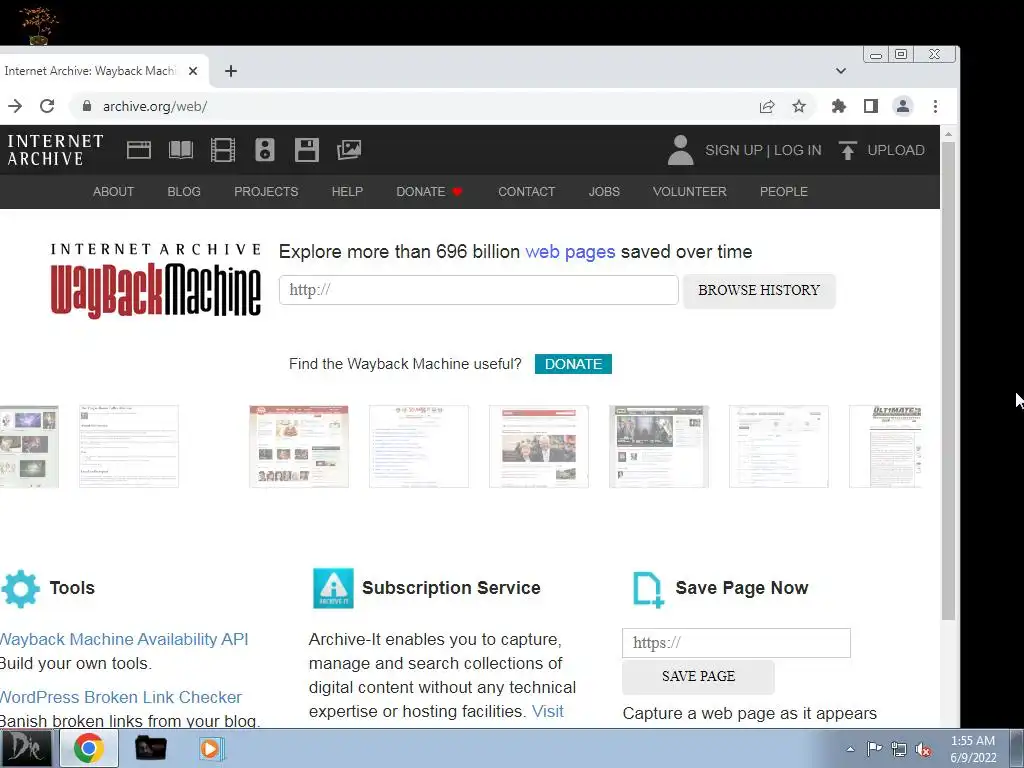Open the Texts book icon
The width and height of the screenshot is (1024, 768).
coord(181,150)
